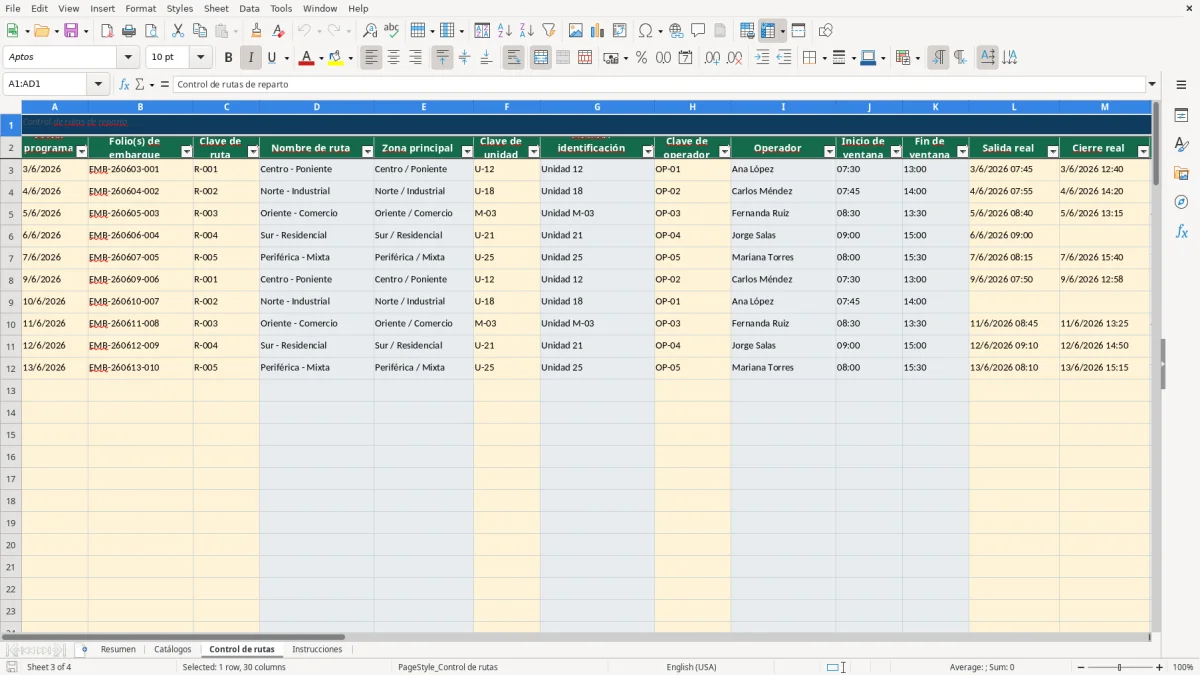This screenshot has width=1200, height=675.
Task: Open the Data menu
Action: click(249, 8)
